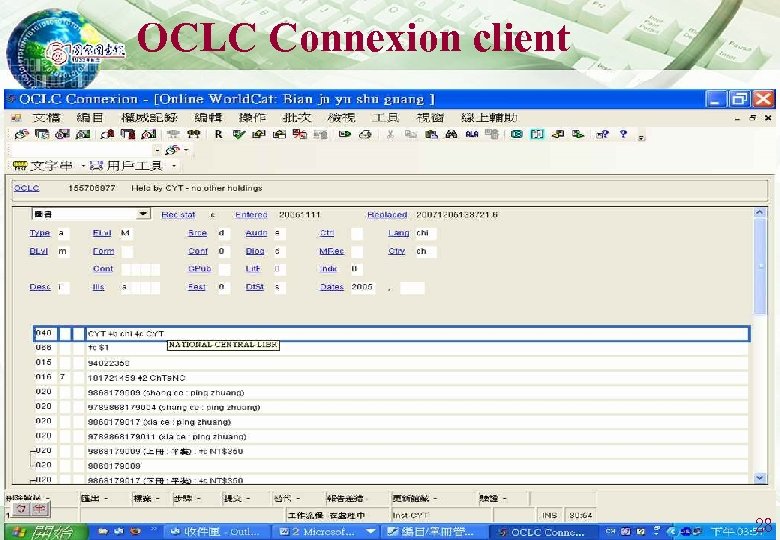
Task: Click the ELvl fixed-field label
Action: coord(101,233)
